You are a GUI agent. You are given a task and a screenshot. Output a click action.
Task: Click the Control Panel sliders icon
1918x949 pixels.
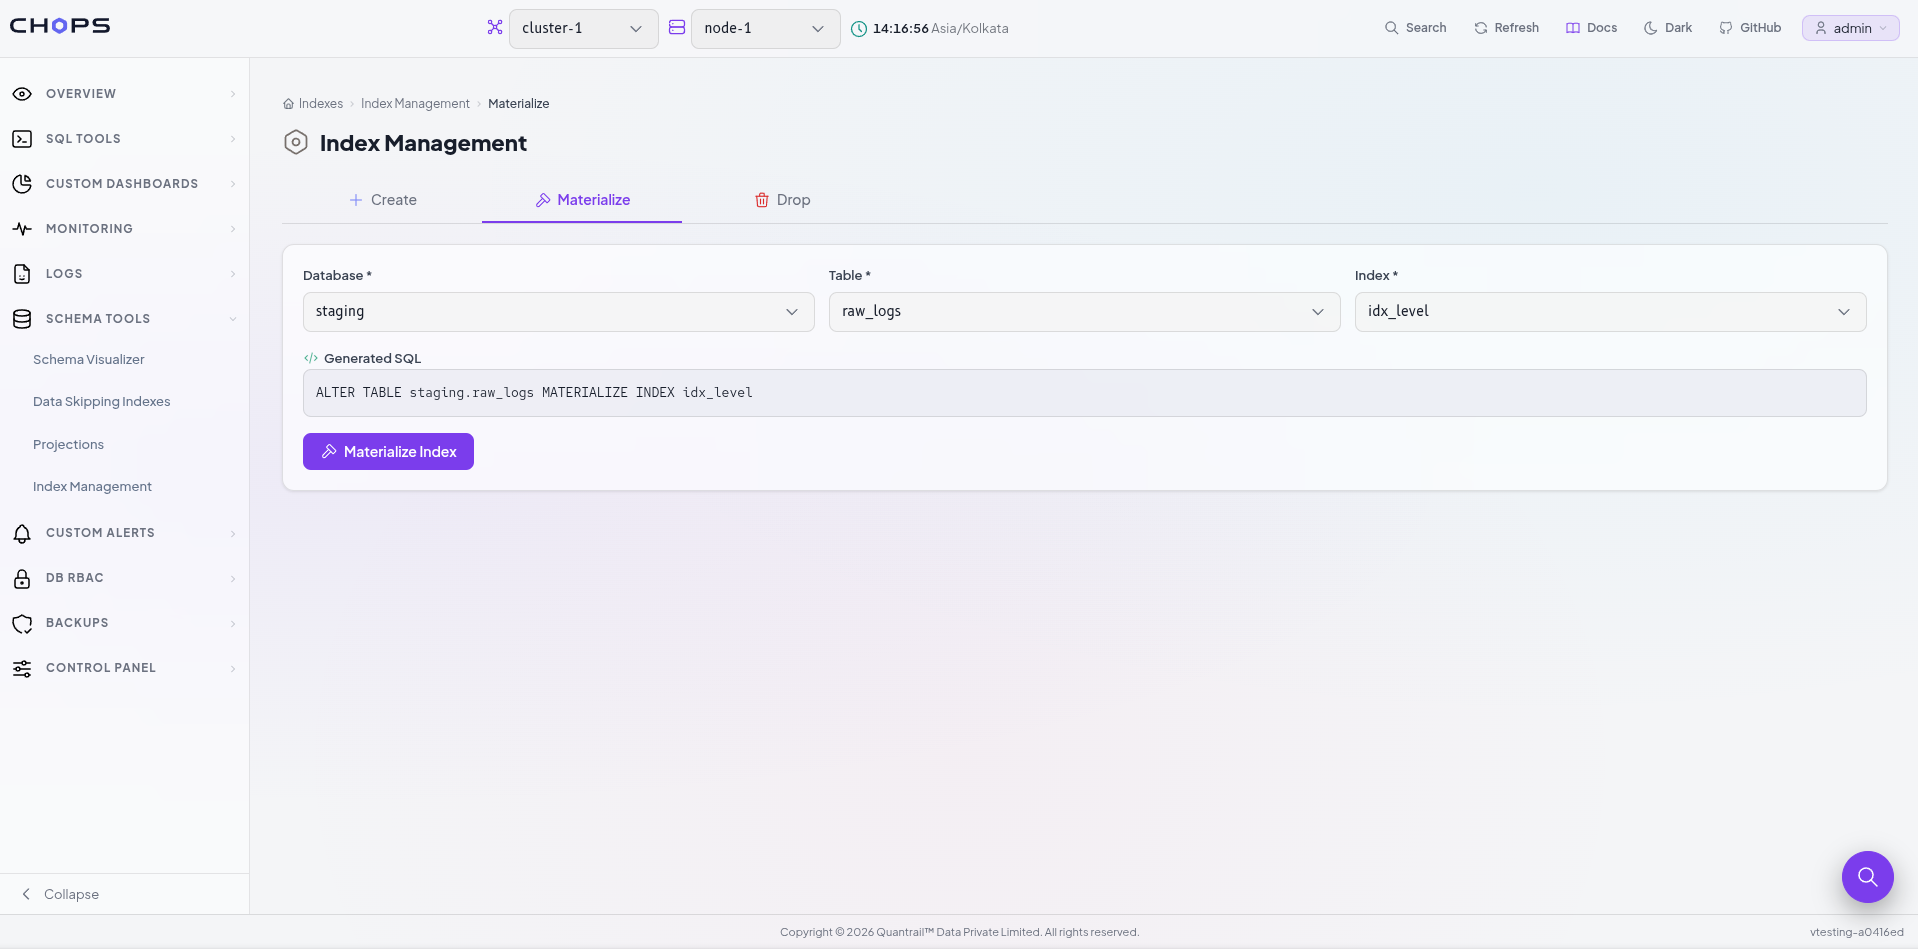tap(22, 668)
